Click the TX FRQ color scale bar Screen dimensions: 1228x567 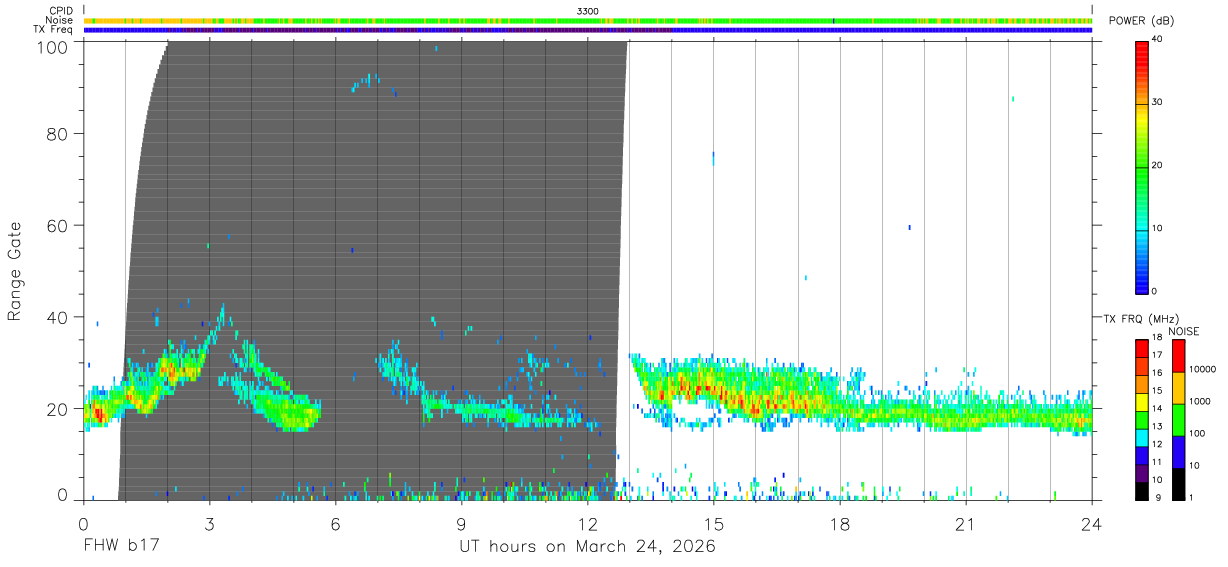tap(1143, 420)
